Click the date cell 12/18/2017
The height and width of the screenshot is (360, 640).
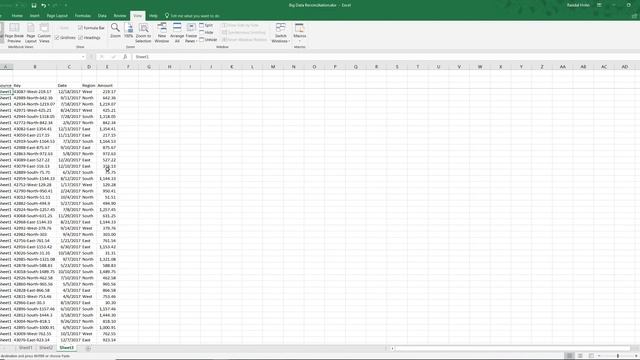click(69, 92)
